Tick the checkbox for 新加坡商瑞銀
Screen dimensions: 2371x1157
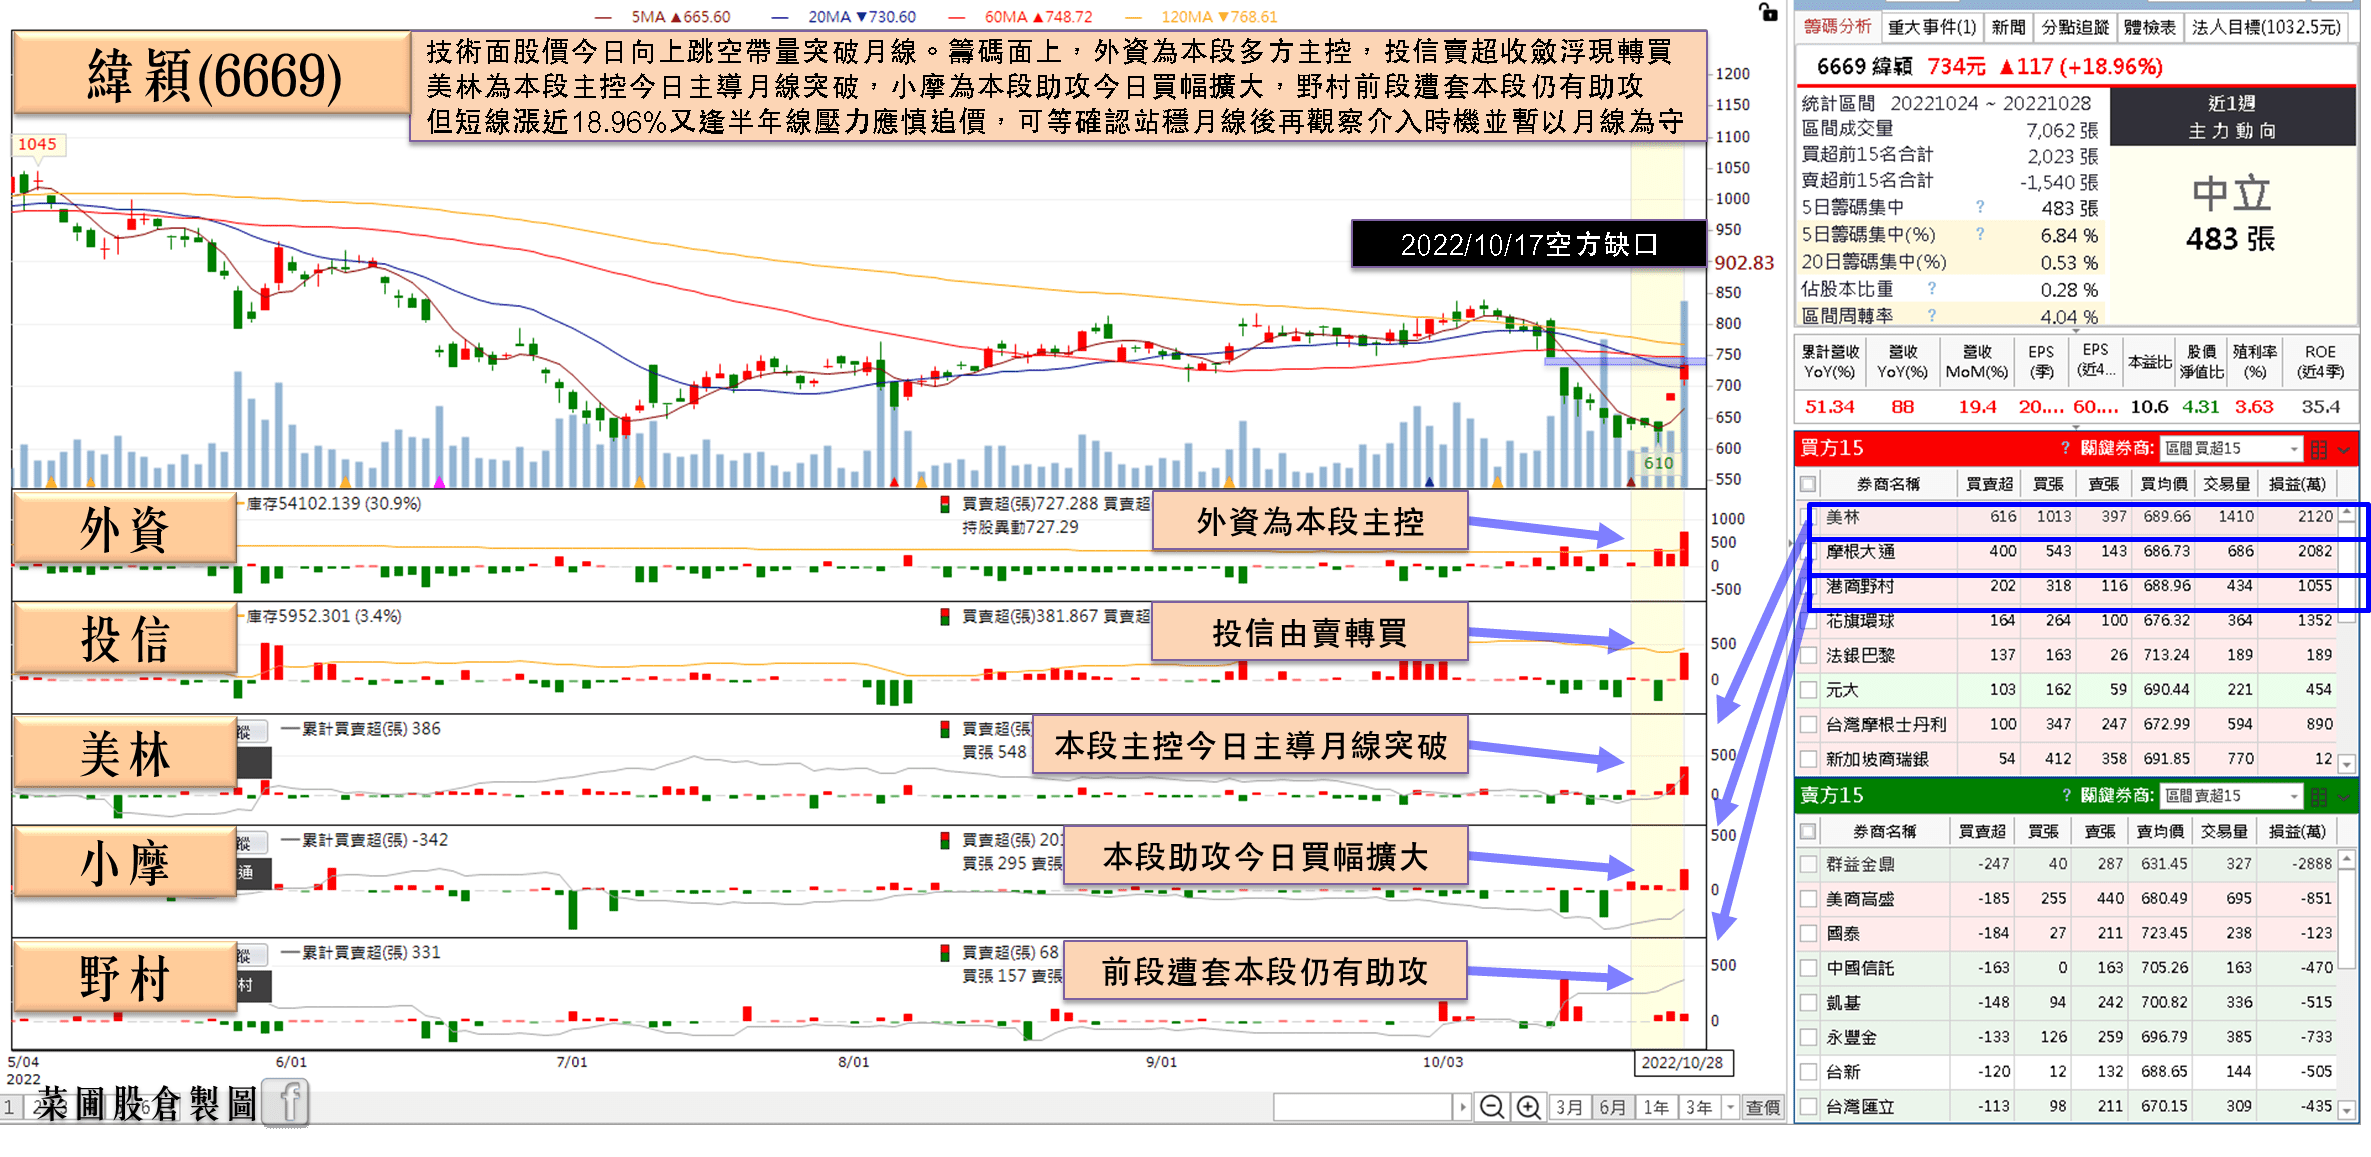pos(1808,759)
